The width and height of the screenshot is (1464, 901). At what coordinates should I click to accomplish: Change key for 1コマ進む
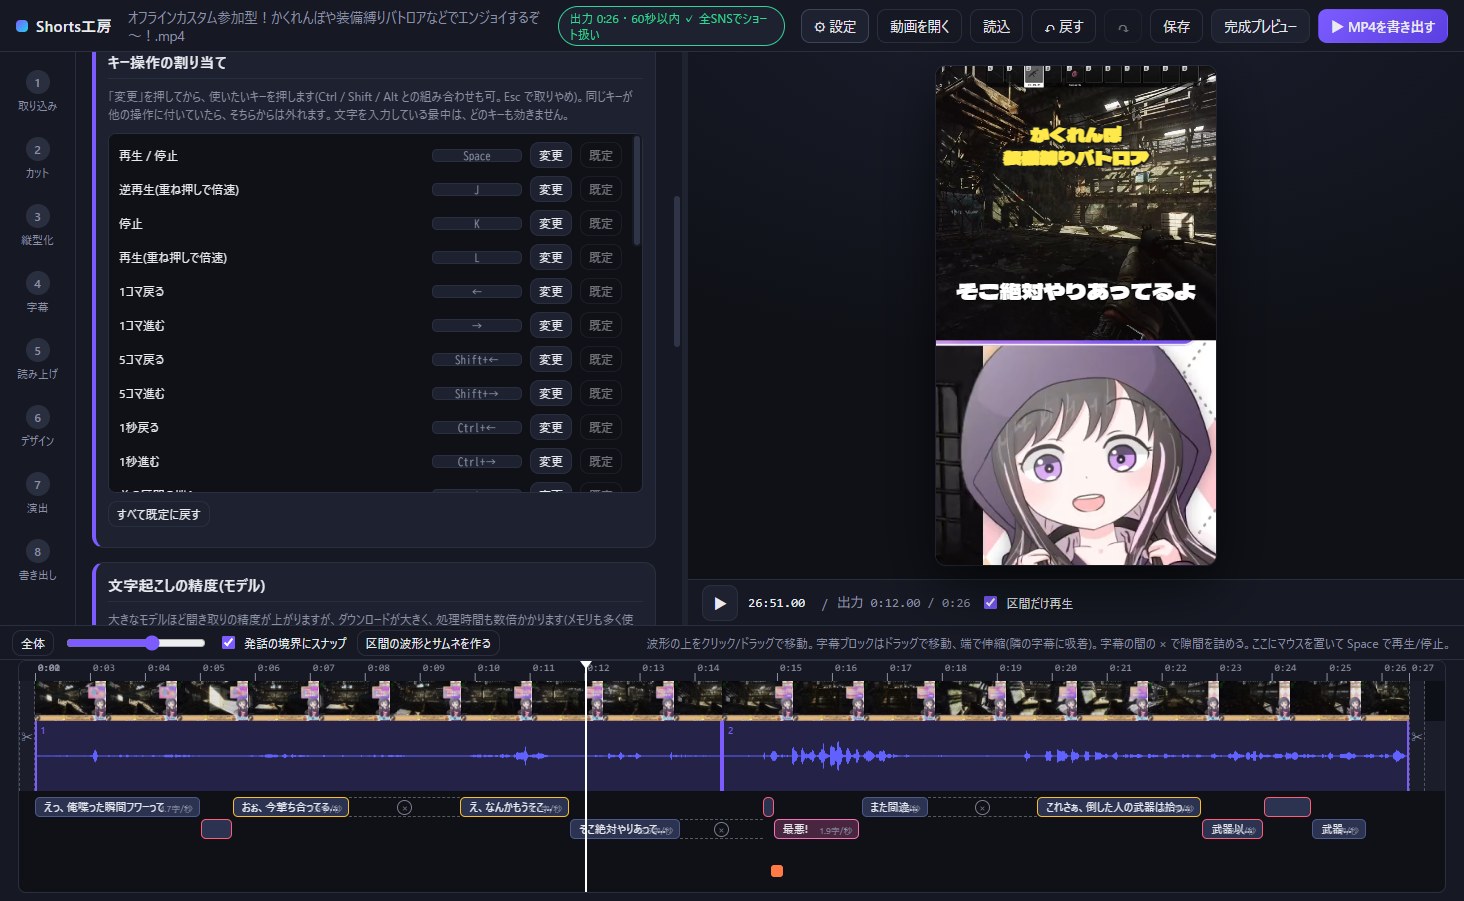click(x=550, y=325)
